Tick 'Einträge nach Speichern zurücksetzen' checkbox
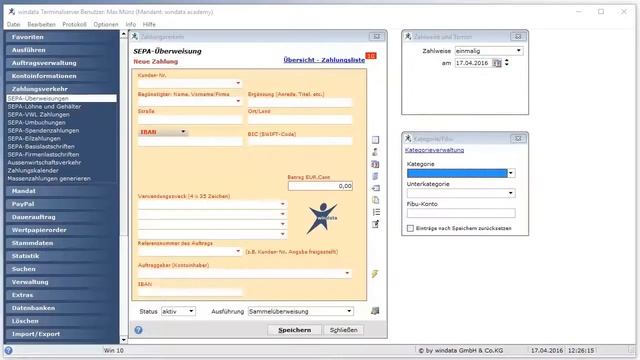The image size is (640, 360). (x=410, y=228)
